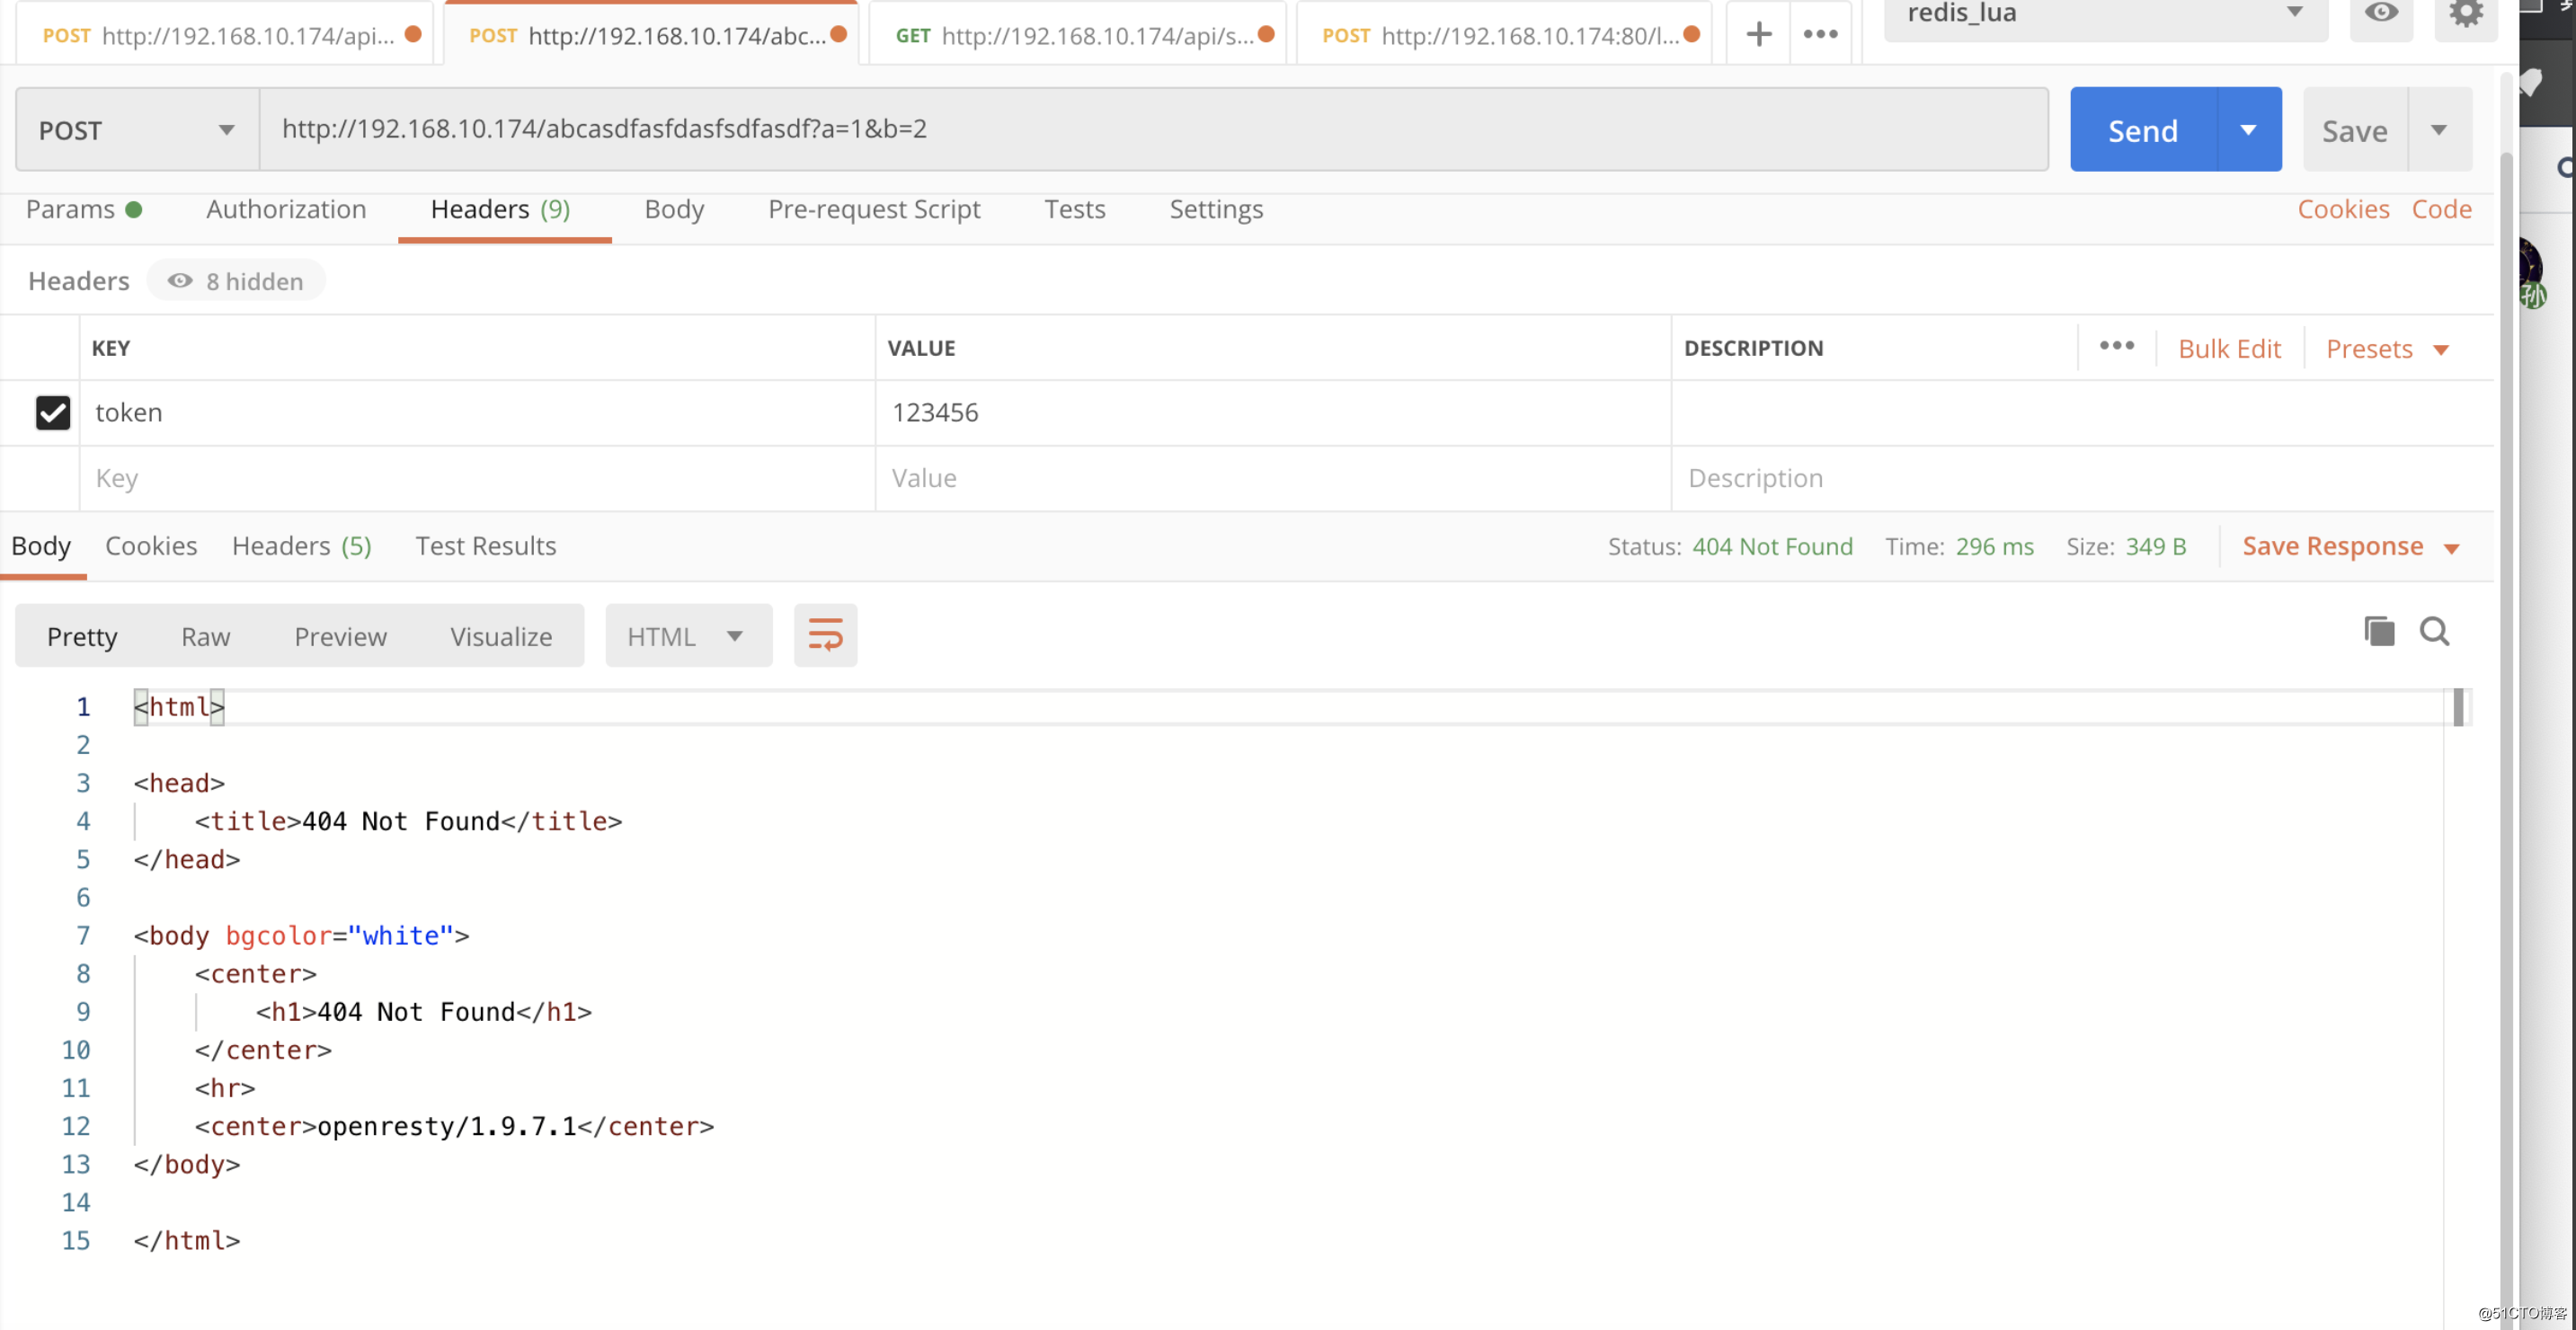Screen dimensions: 2576x1330
Task: Open the HTML format dropdown
Action: click(x=687, y=637)
